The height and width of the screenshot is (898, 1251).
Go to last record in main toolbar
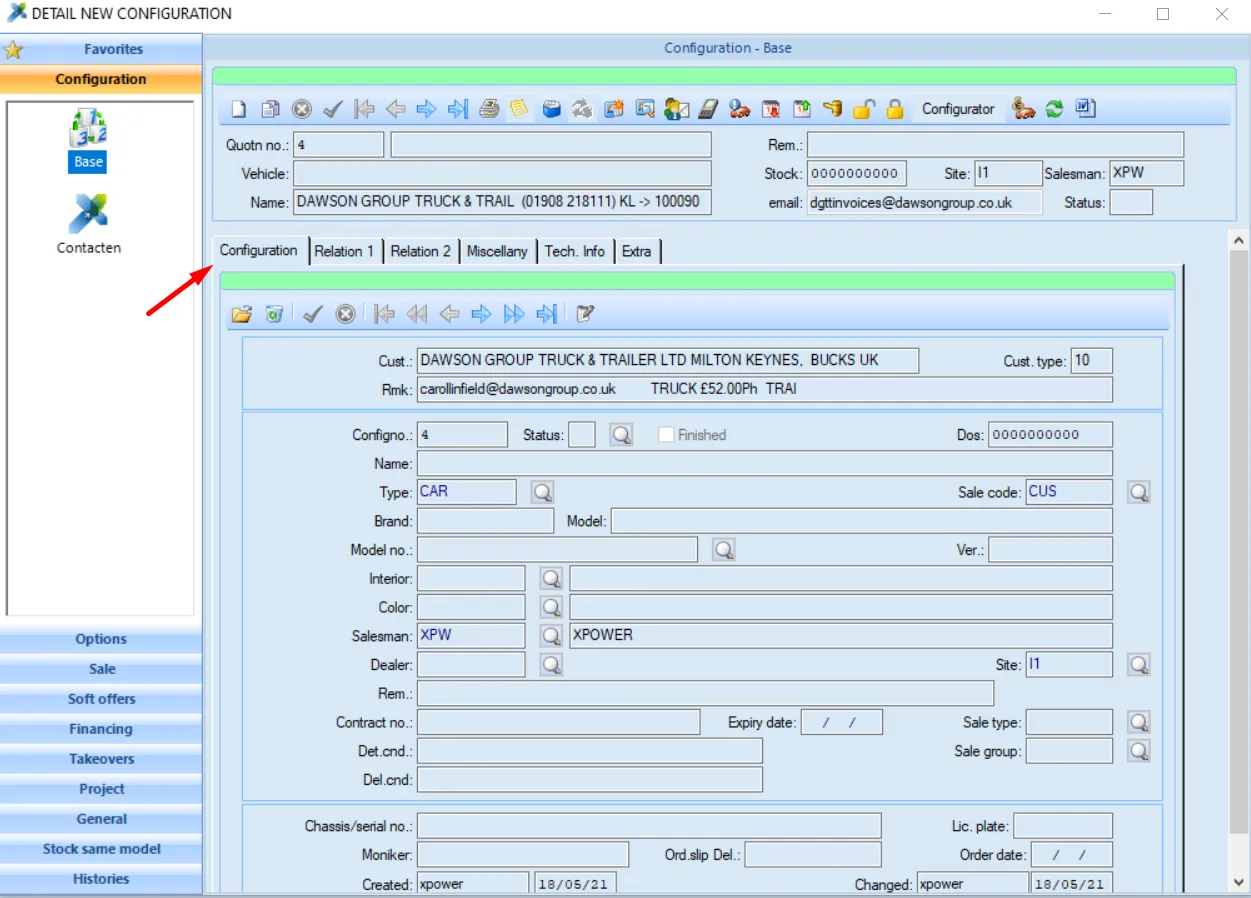coord(457,110)
